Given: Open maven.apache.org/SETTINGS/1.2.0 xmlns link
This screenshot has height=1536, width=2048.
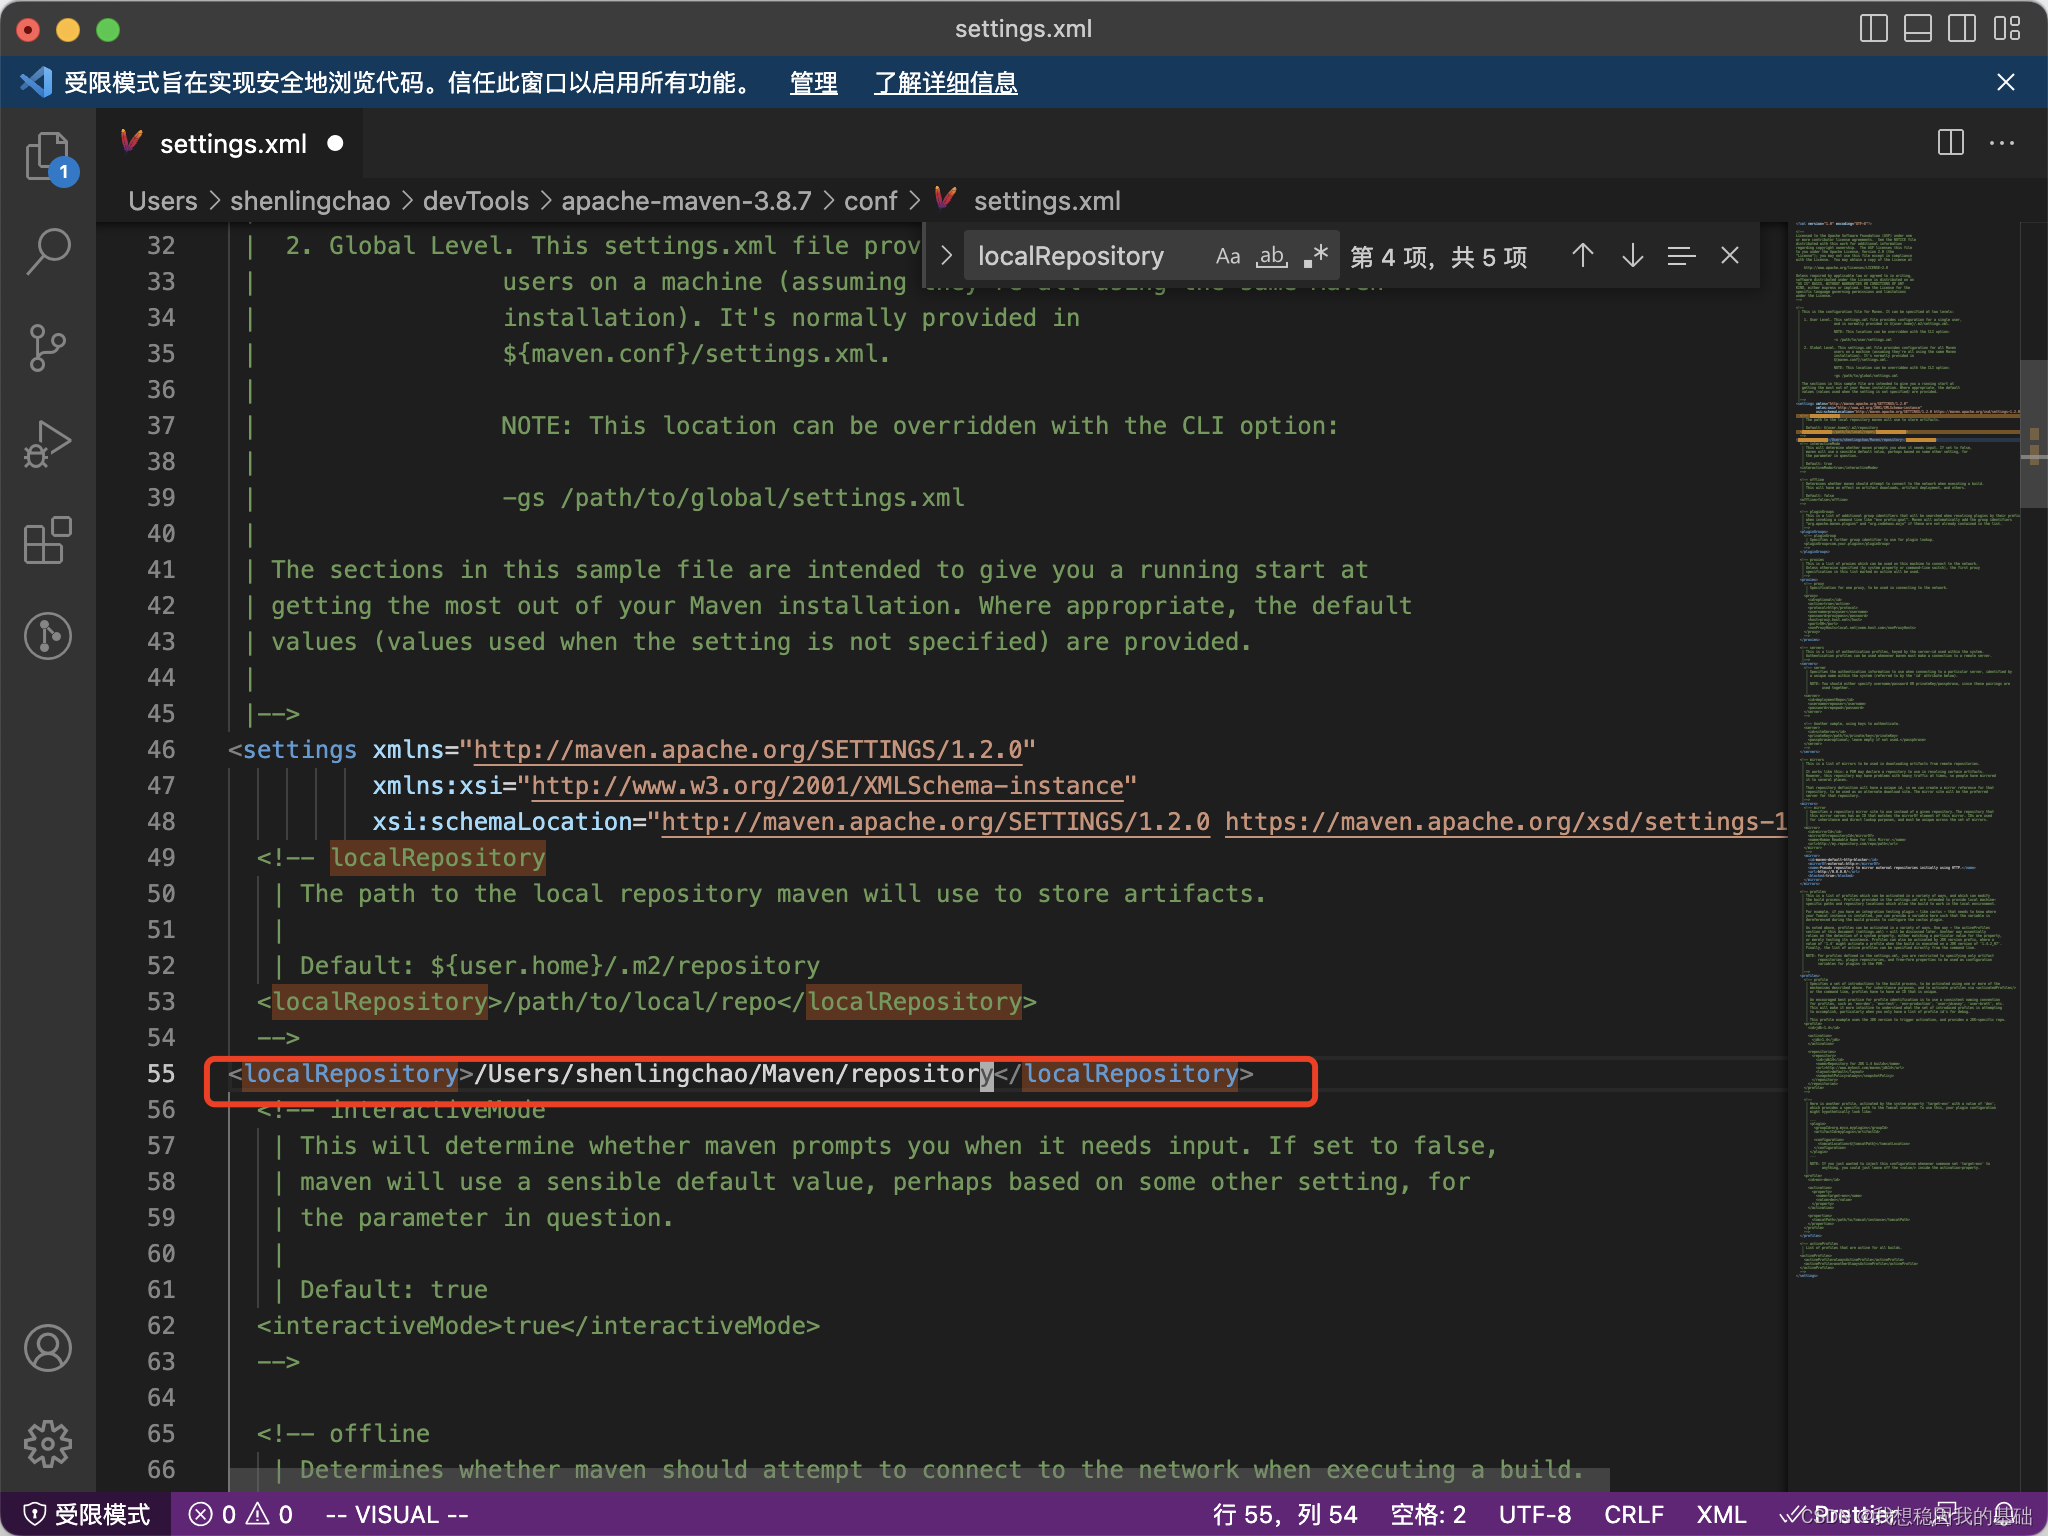Looking at the screenshot, I should 748,750.
